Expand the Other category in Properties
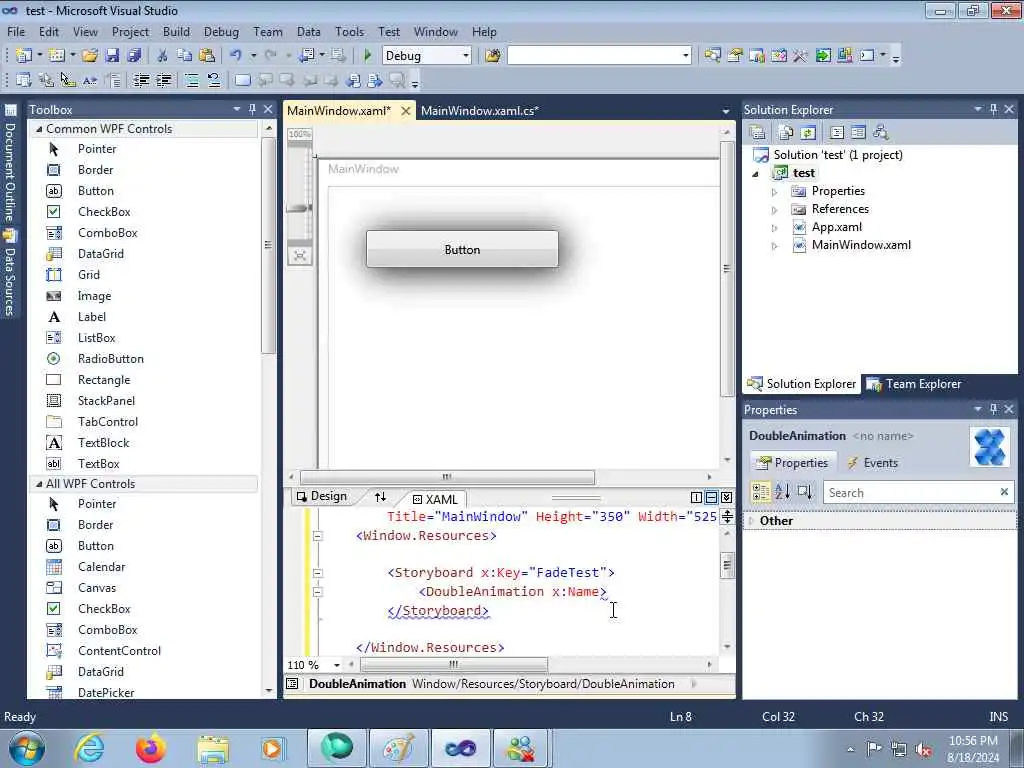This screenshot has width=1024, height=768. pyautogui.click(x=752, y=521)
